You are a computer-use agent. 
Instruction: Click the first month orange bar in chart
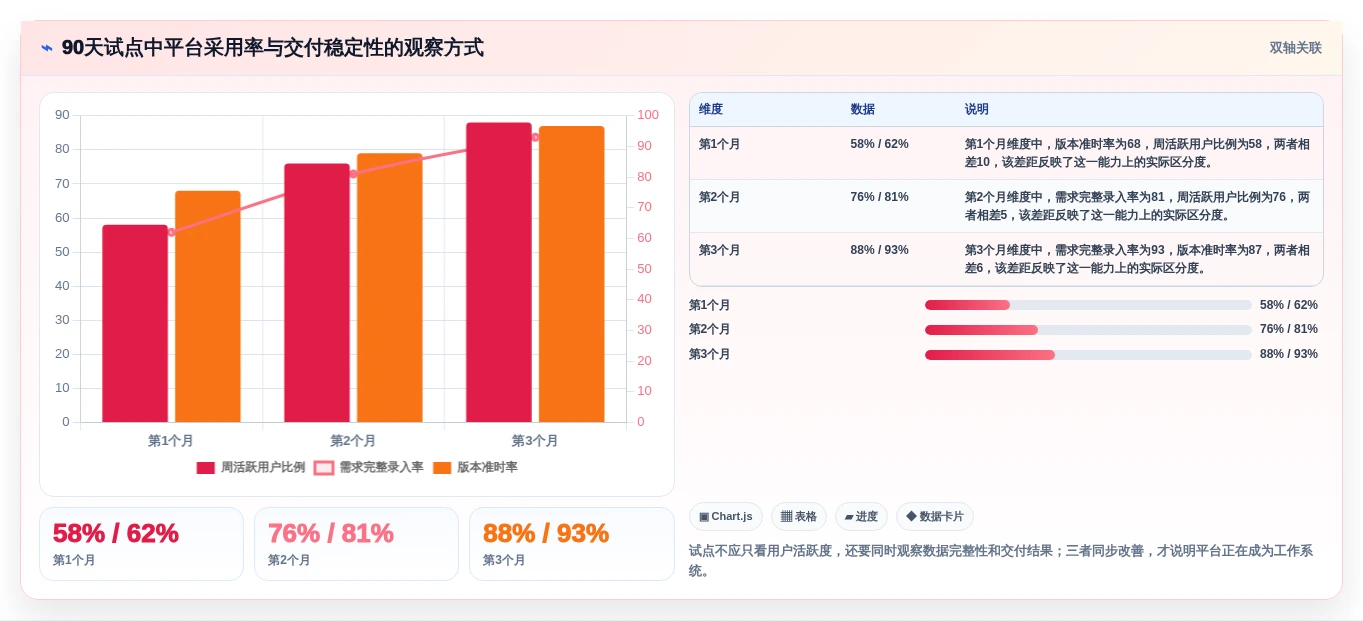coord(208,306)
